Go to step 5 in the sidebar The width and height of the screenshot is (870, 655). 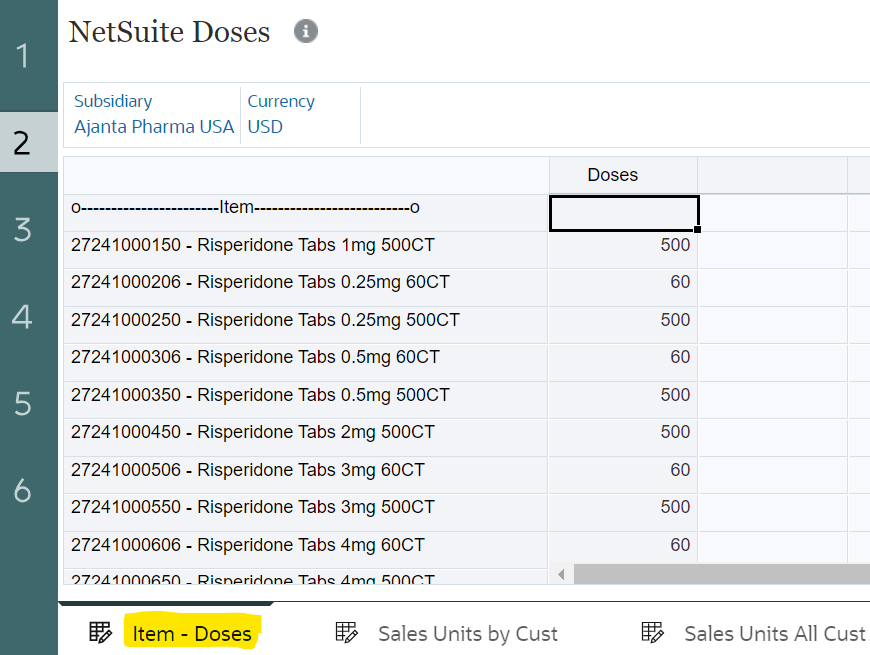click(x=23, y=404)
